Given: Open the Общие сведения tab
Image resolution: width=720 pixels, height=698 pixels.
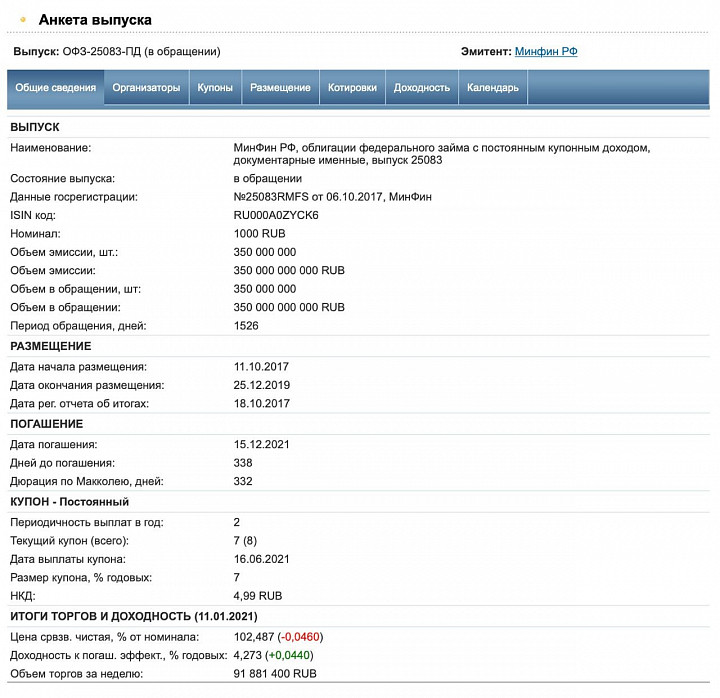Looking at the screenshot, I should 56,88.
